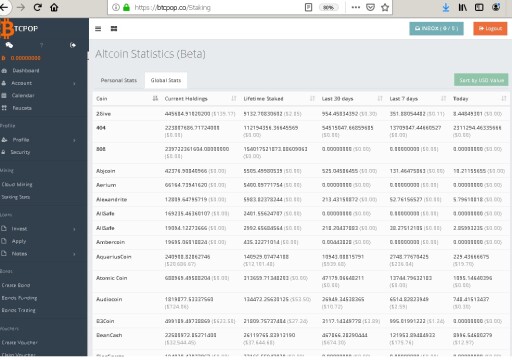Sort table by Lifetime Staked column

point(312,98)
